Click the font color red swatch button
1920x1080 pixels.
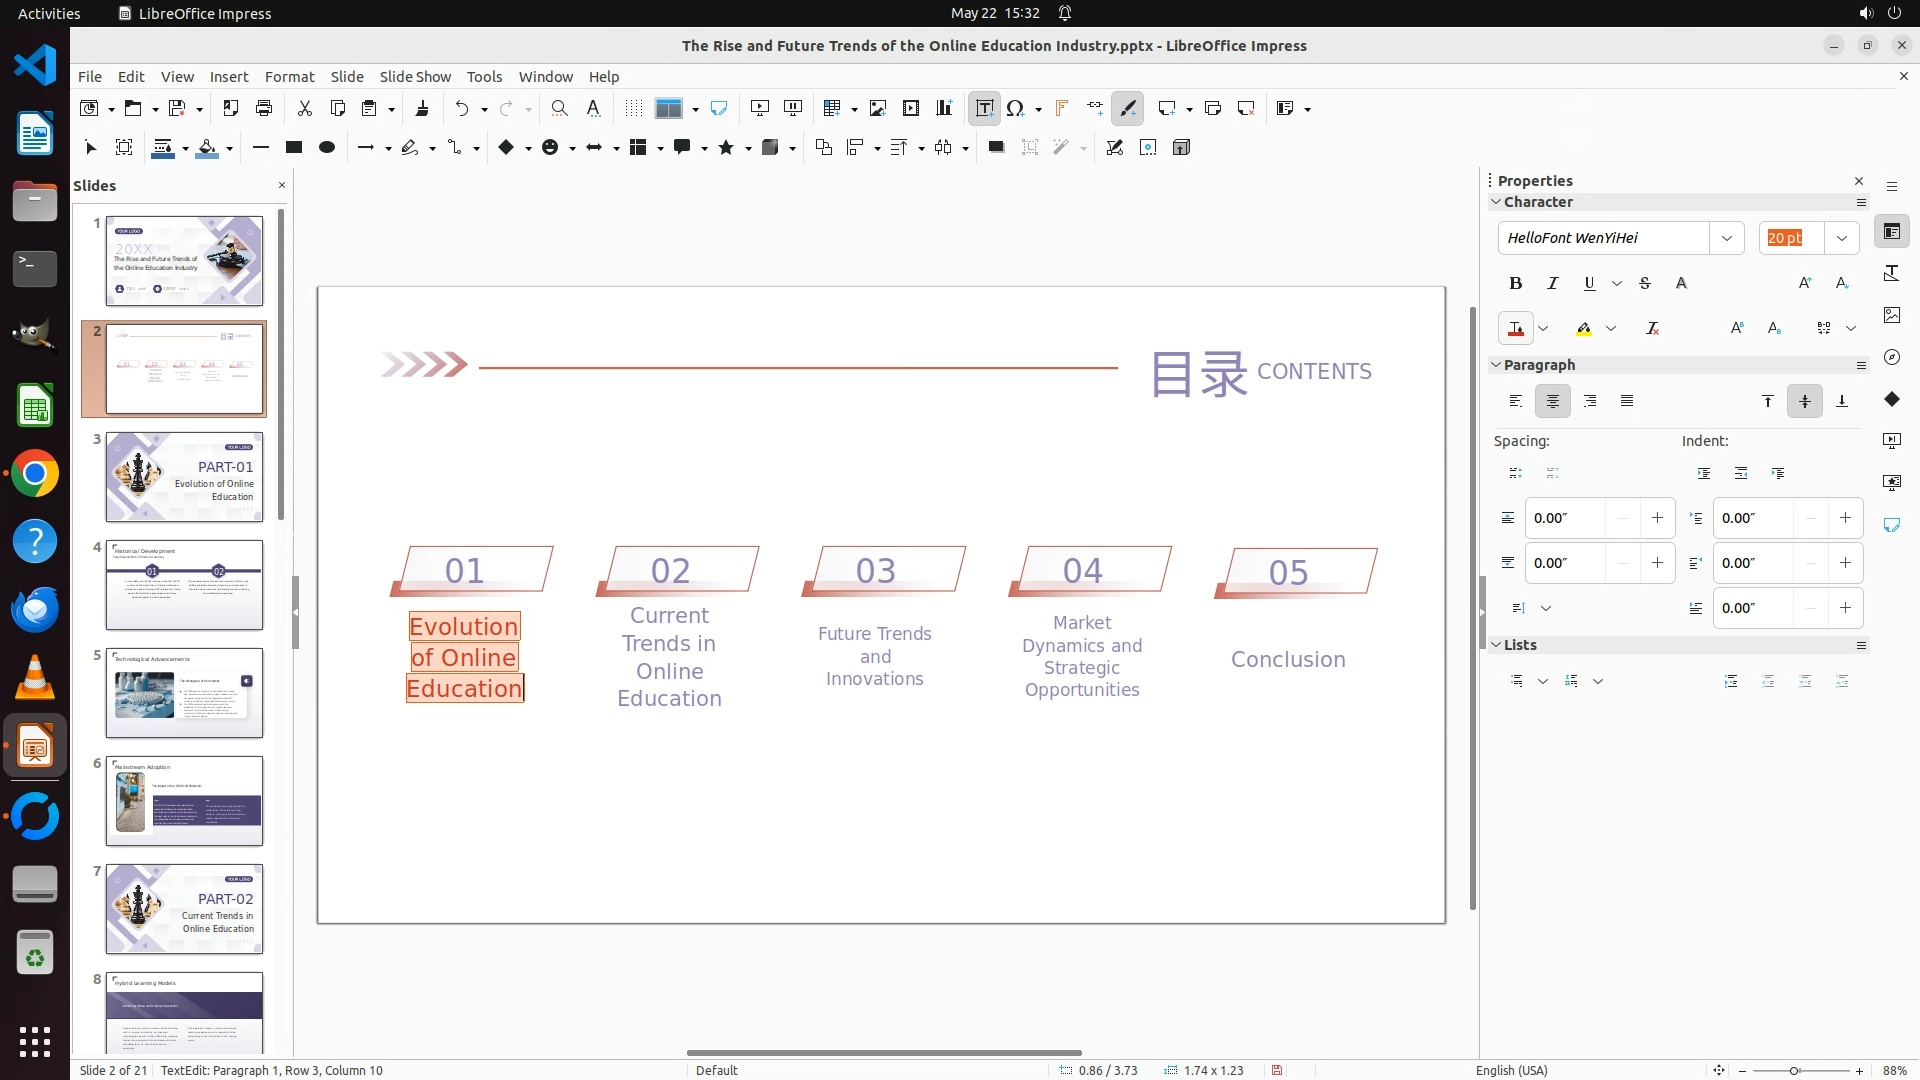tap(1516, 328)
